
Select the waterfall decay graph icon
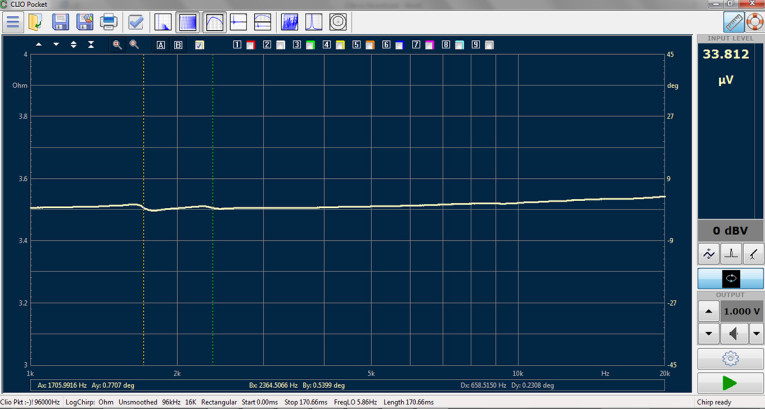coord(163,22)
